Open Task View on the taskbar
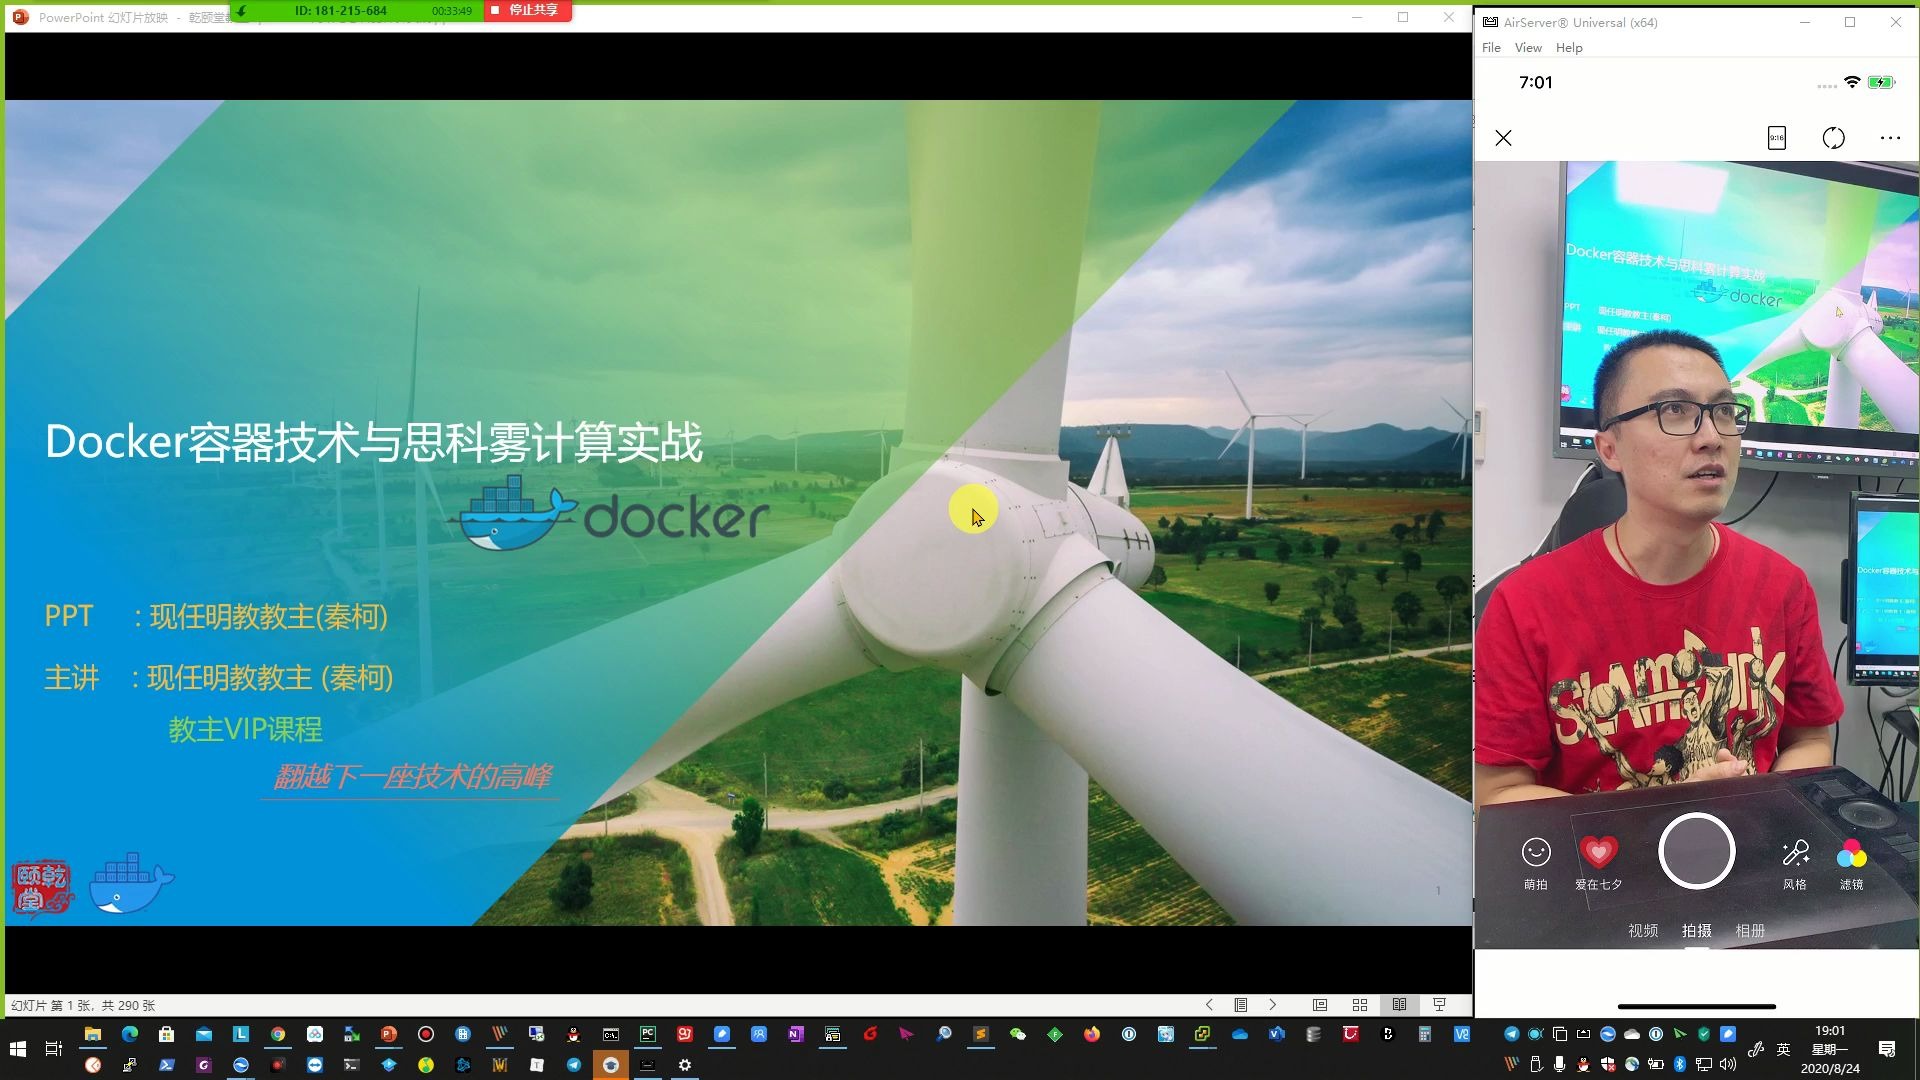Image resolution: width=1920 pixels, height=1080 pixels. click(54, 1049)
